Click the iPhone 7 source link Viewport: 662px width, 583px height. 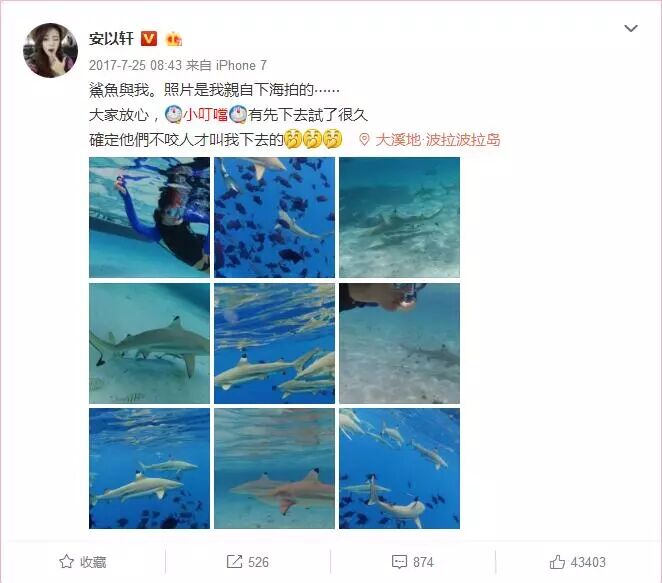241,65
